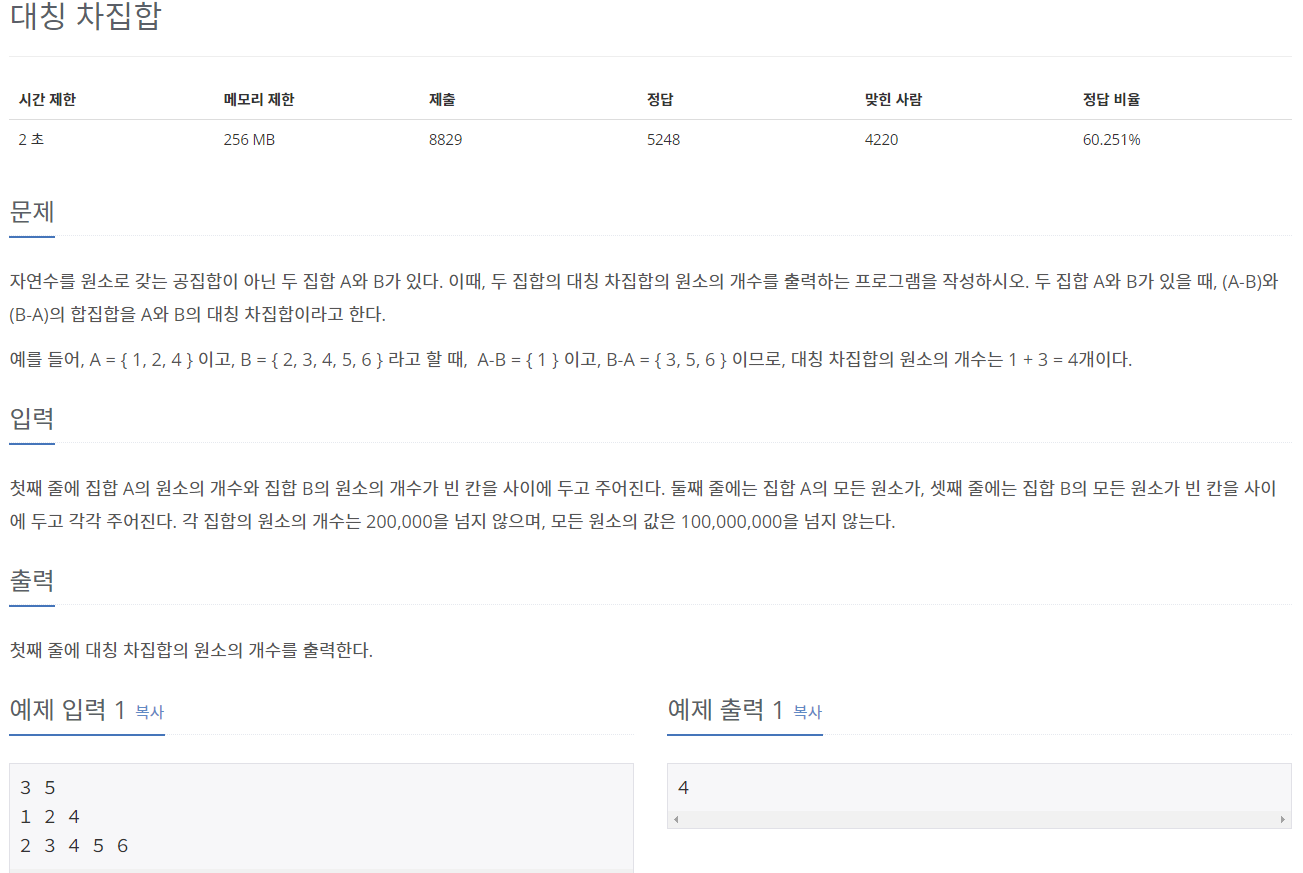Click the 정답 비율 column header
The image size is (1303, 873).
(x=1111, y=99)
